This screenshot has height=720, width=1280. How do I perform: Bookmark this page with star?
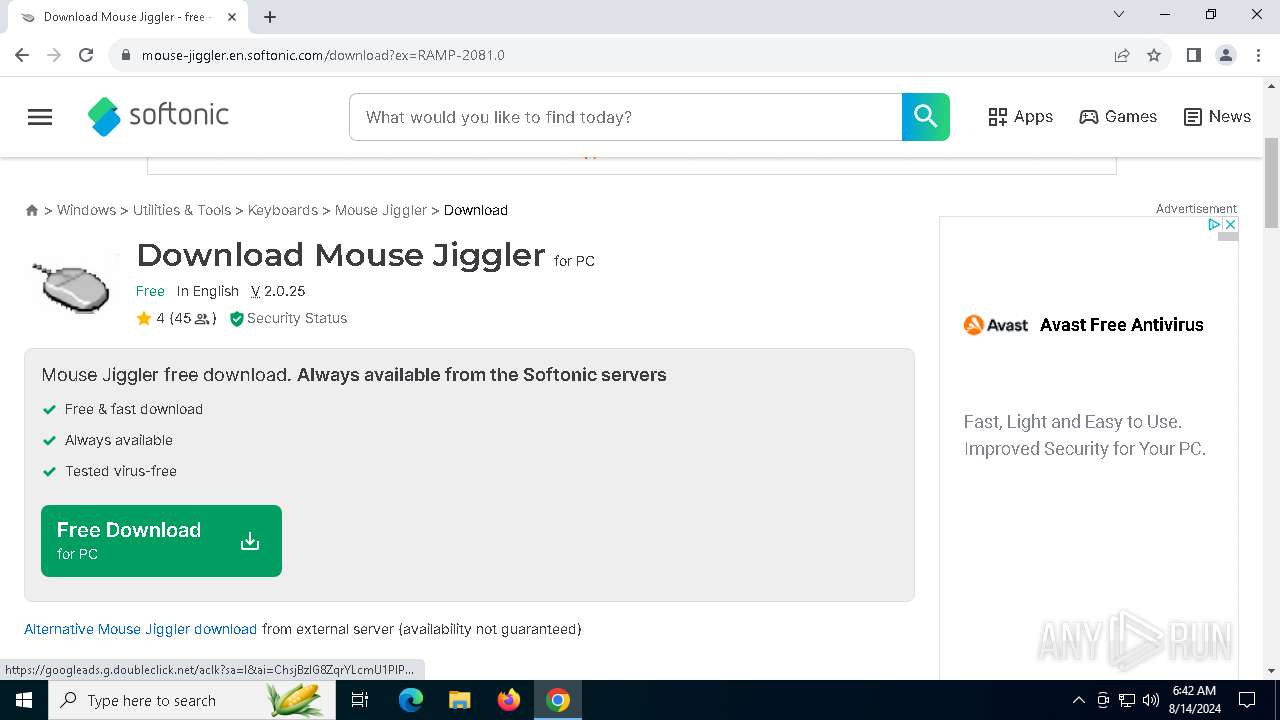tap(1154, 55)
